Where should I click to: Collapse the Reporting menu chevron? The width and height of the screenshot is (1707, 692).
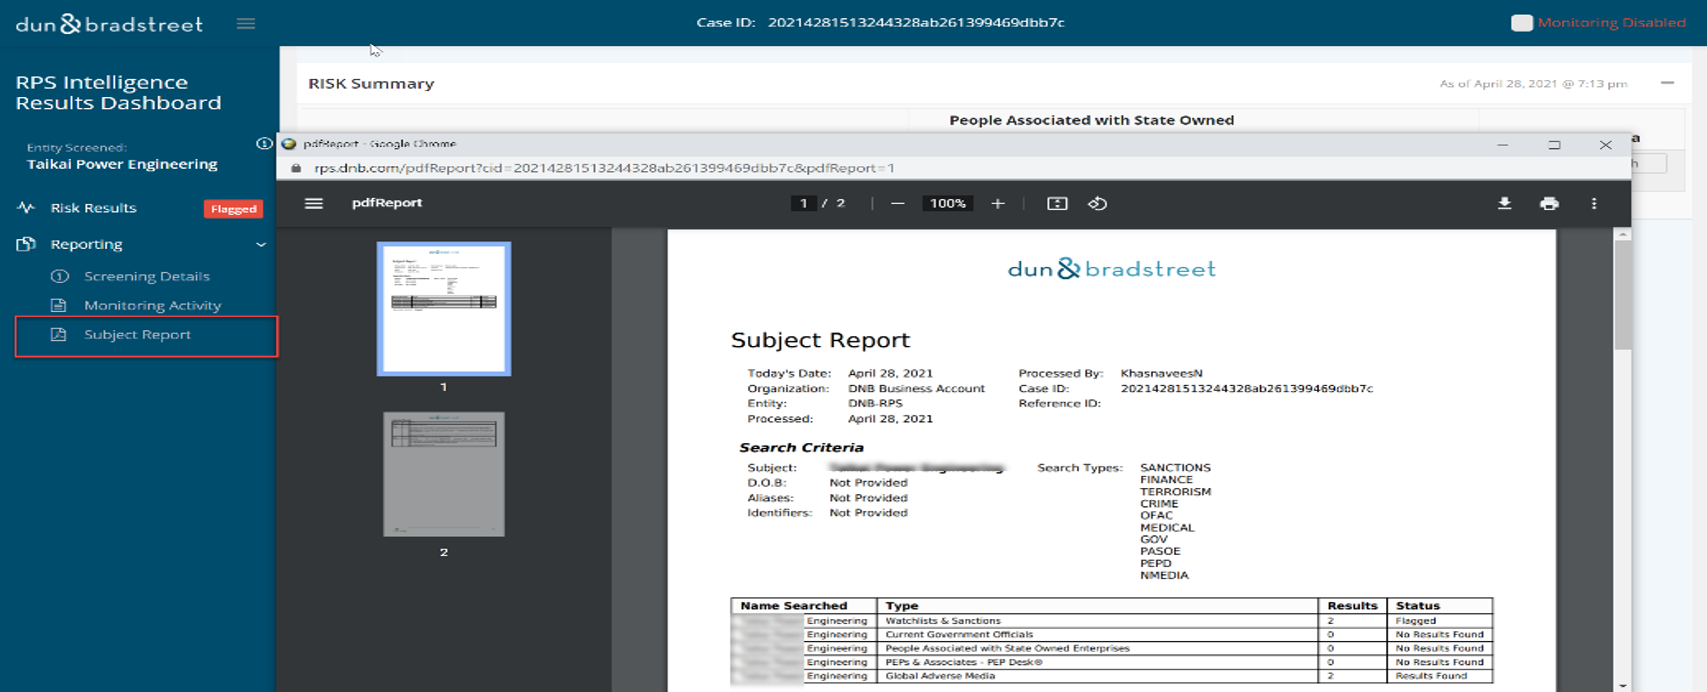[261, 245]
